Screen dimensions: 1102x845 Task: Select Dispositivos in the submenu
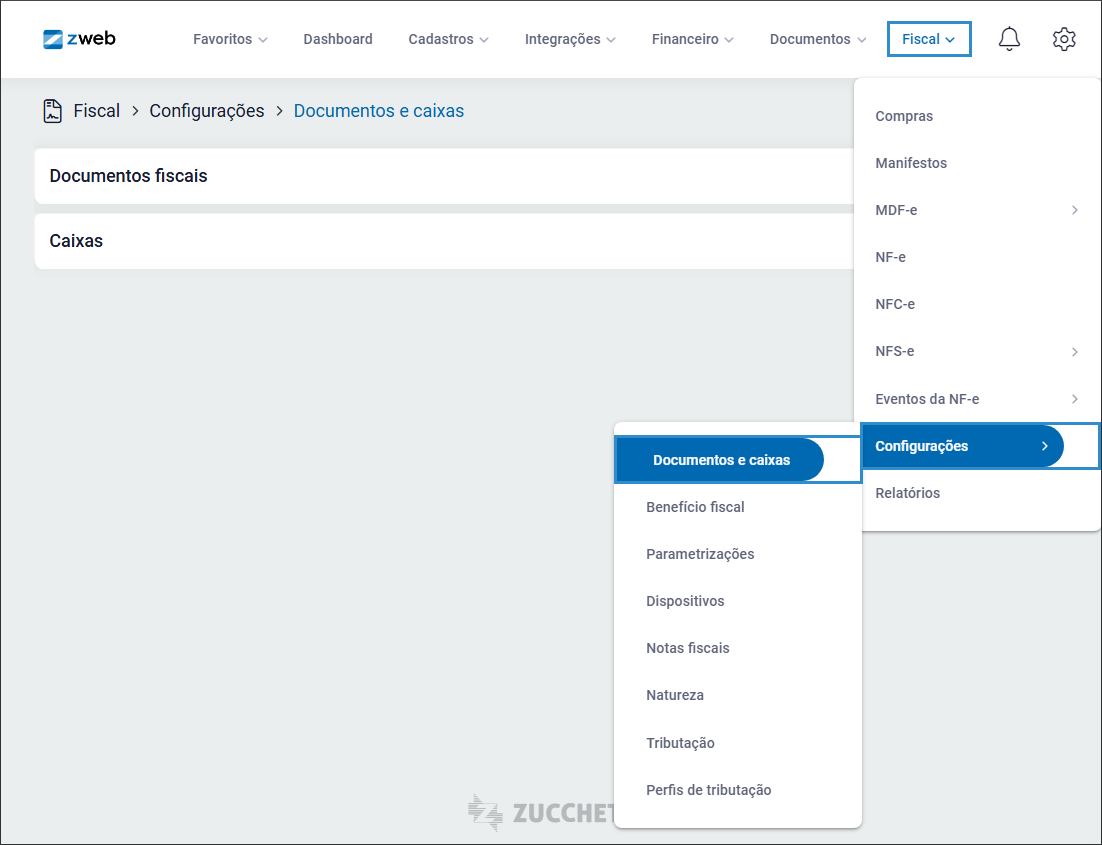(x=738, y=601)
